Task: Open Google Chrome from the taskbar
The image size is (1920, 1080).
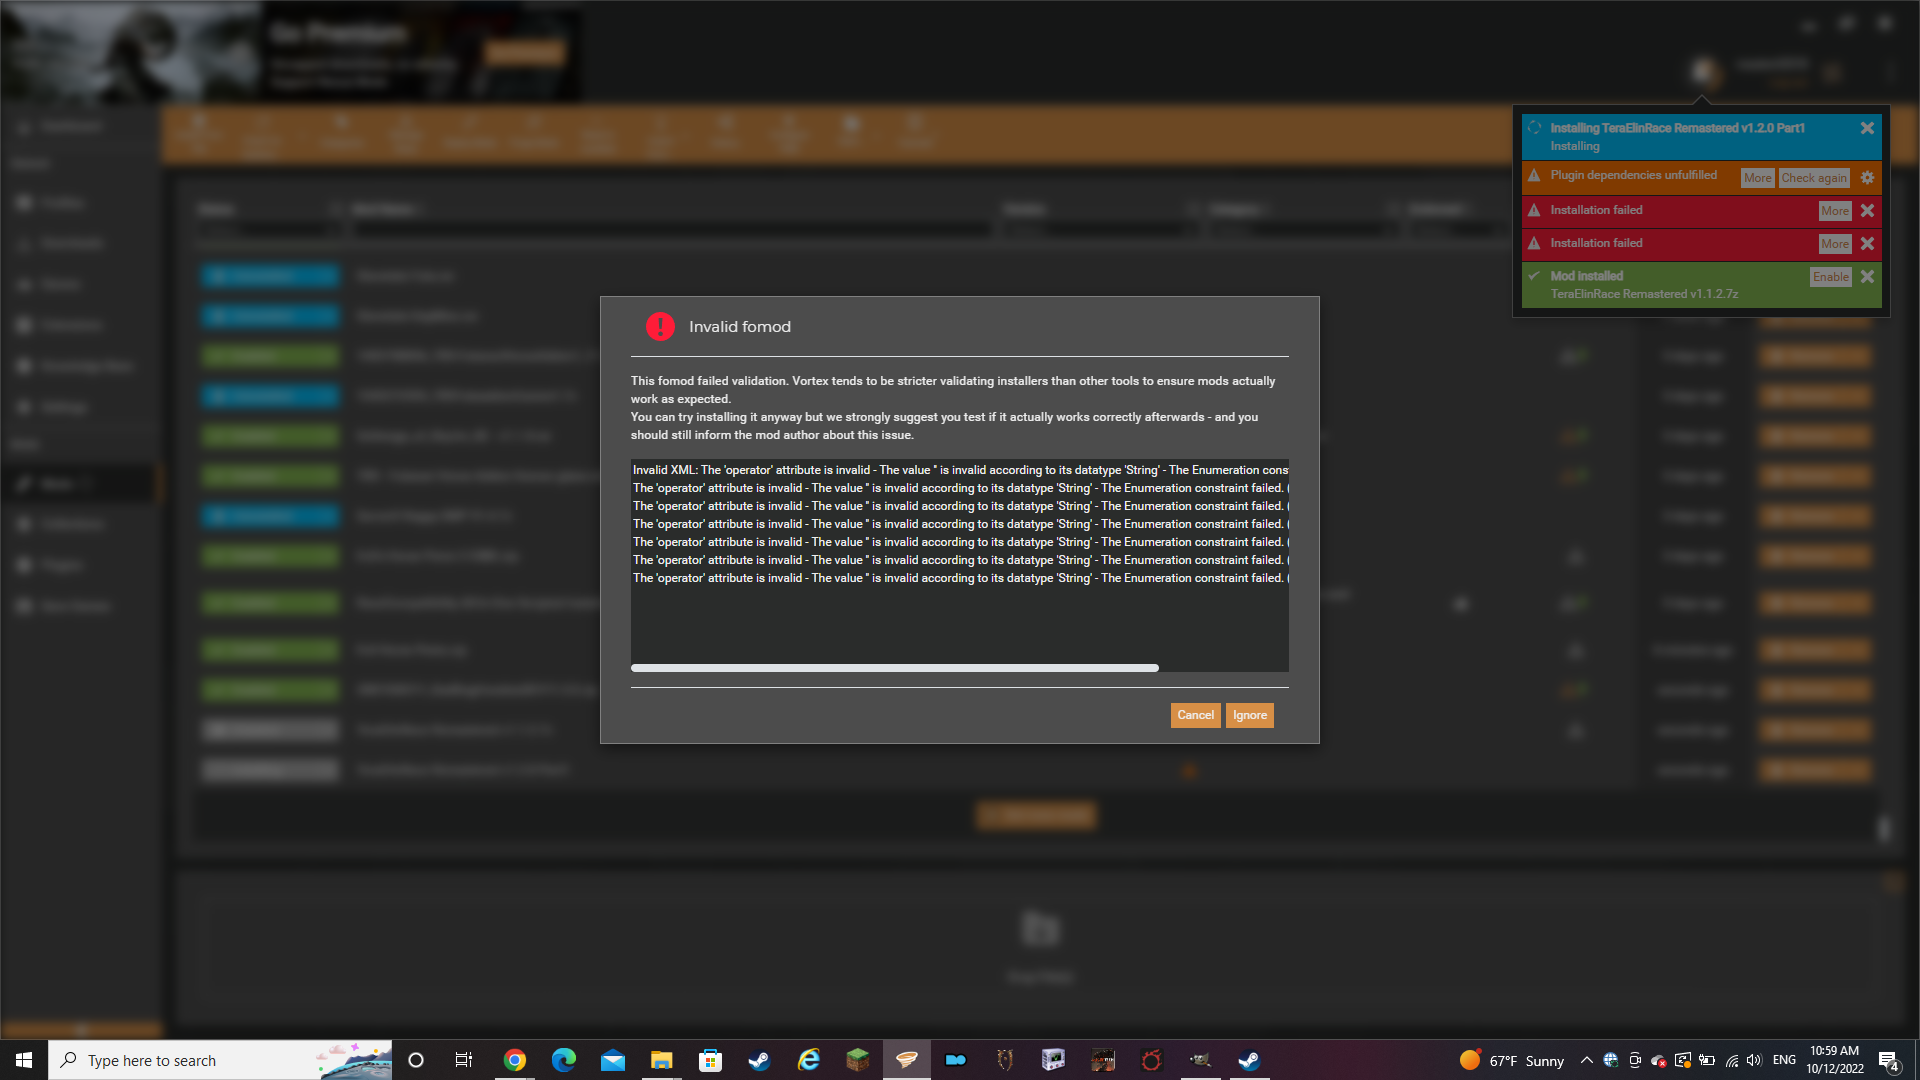Action: coord(515,1060)
